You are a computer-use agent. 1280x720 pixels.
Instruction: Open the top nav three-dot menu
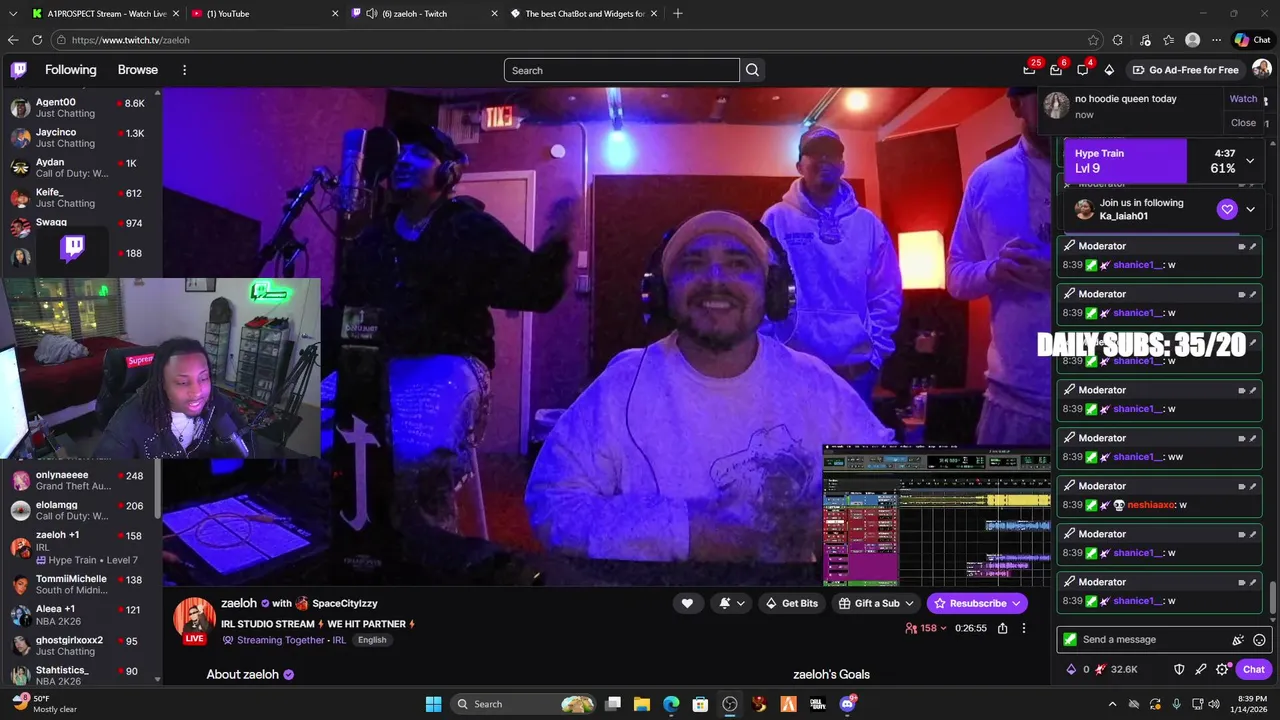184,70
